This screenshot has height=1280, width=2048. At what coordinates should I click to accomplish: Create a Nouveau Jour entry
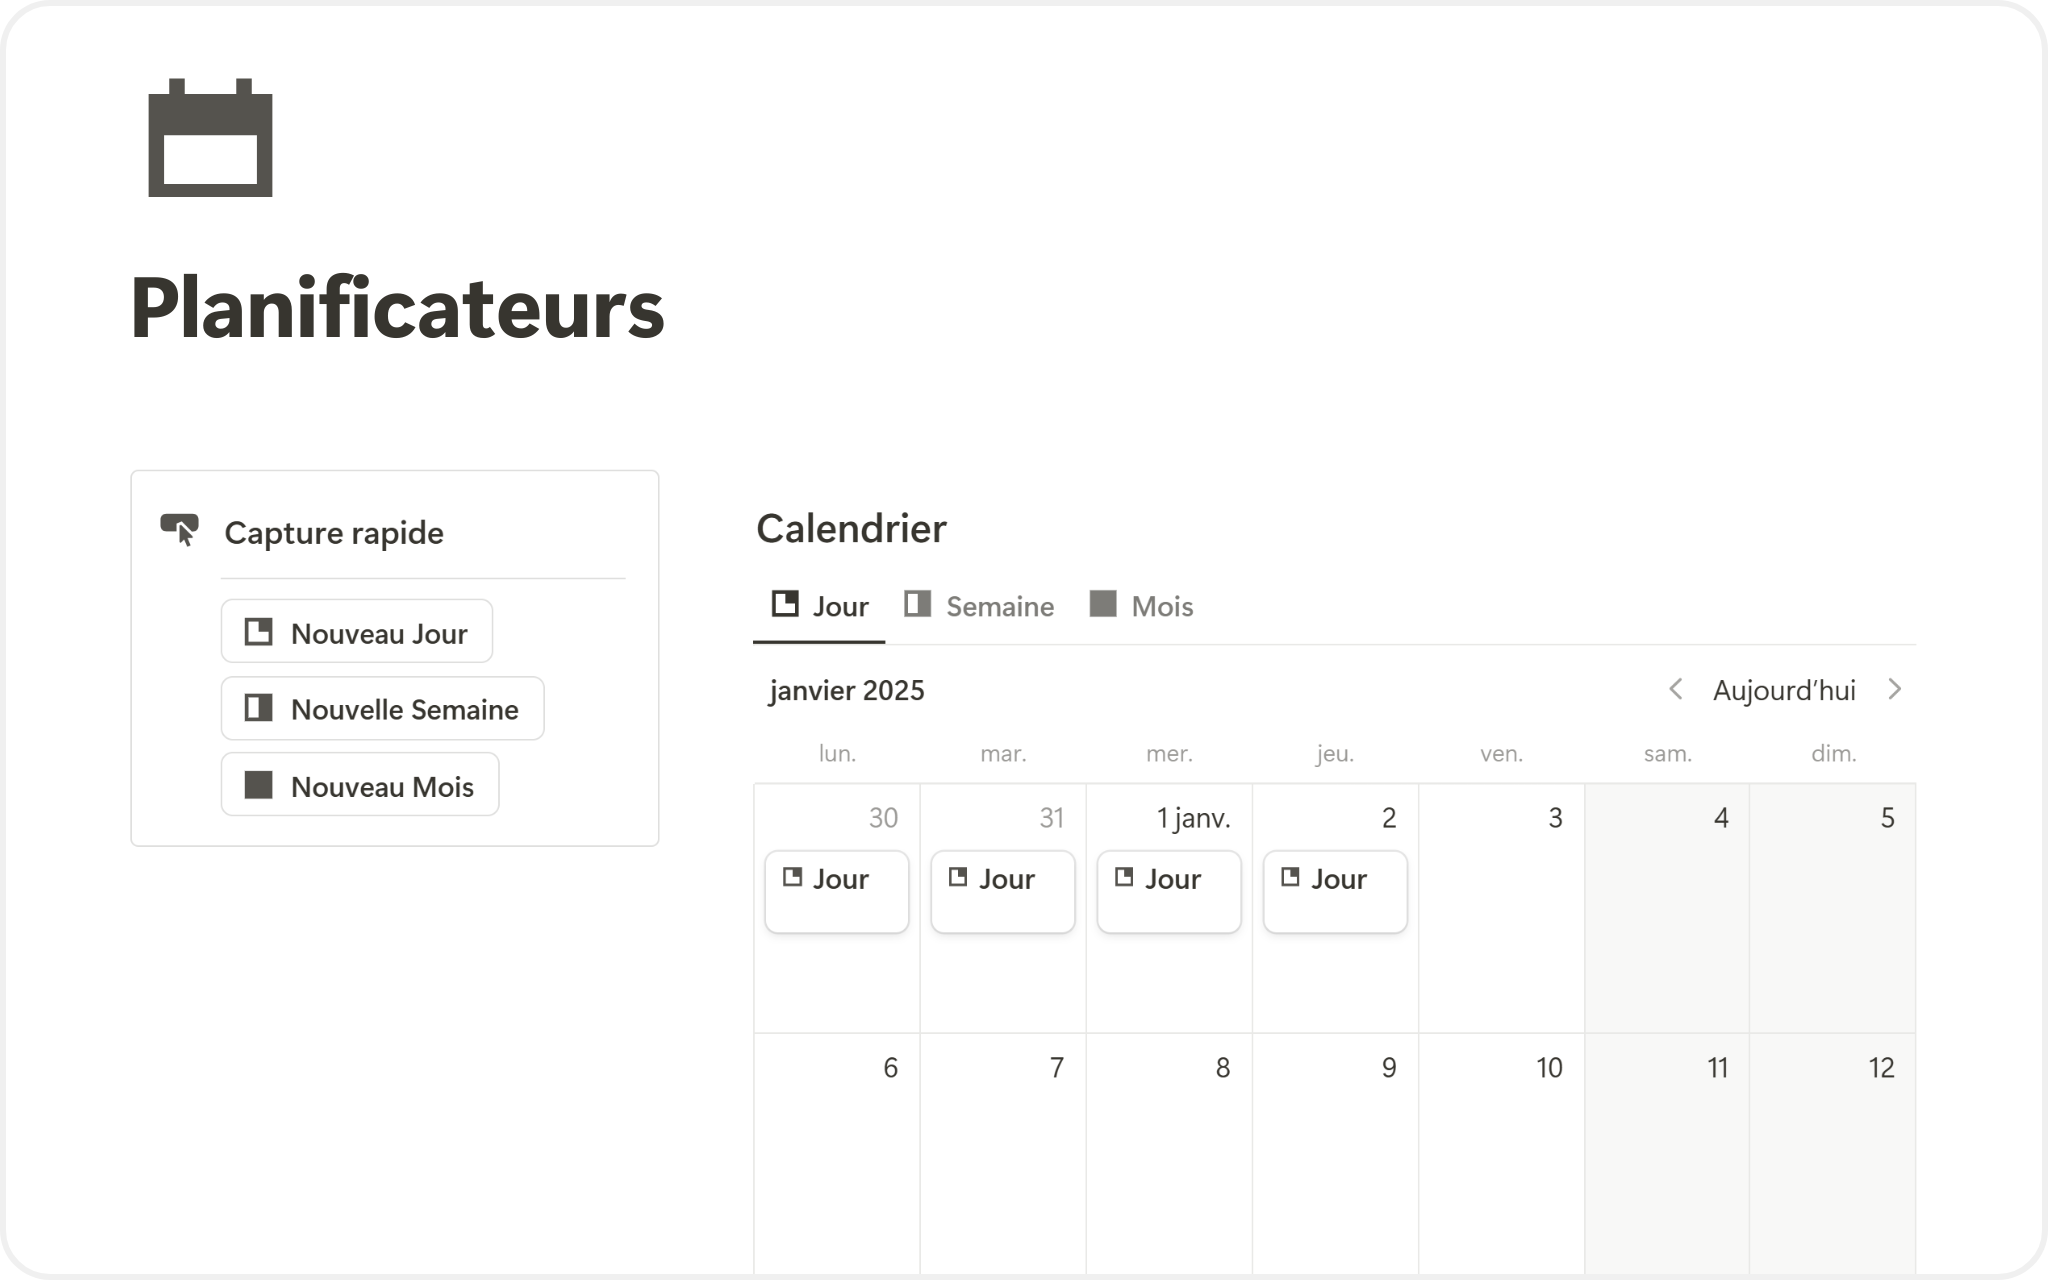(x=357, y=632)
